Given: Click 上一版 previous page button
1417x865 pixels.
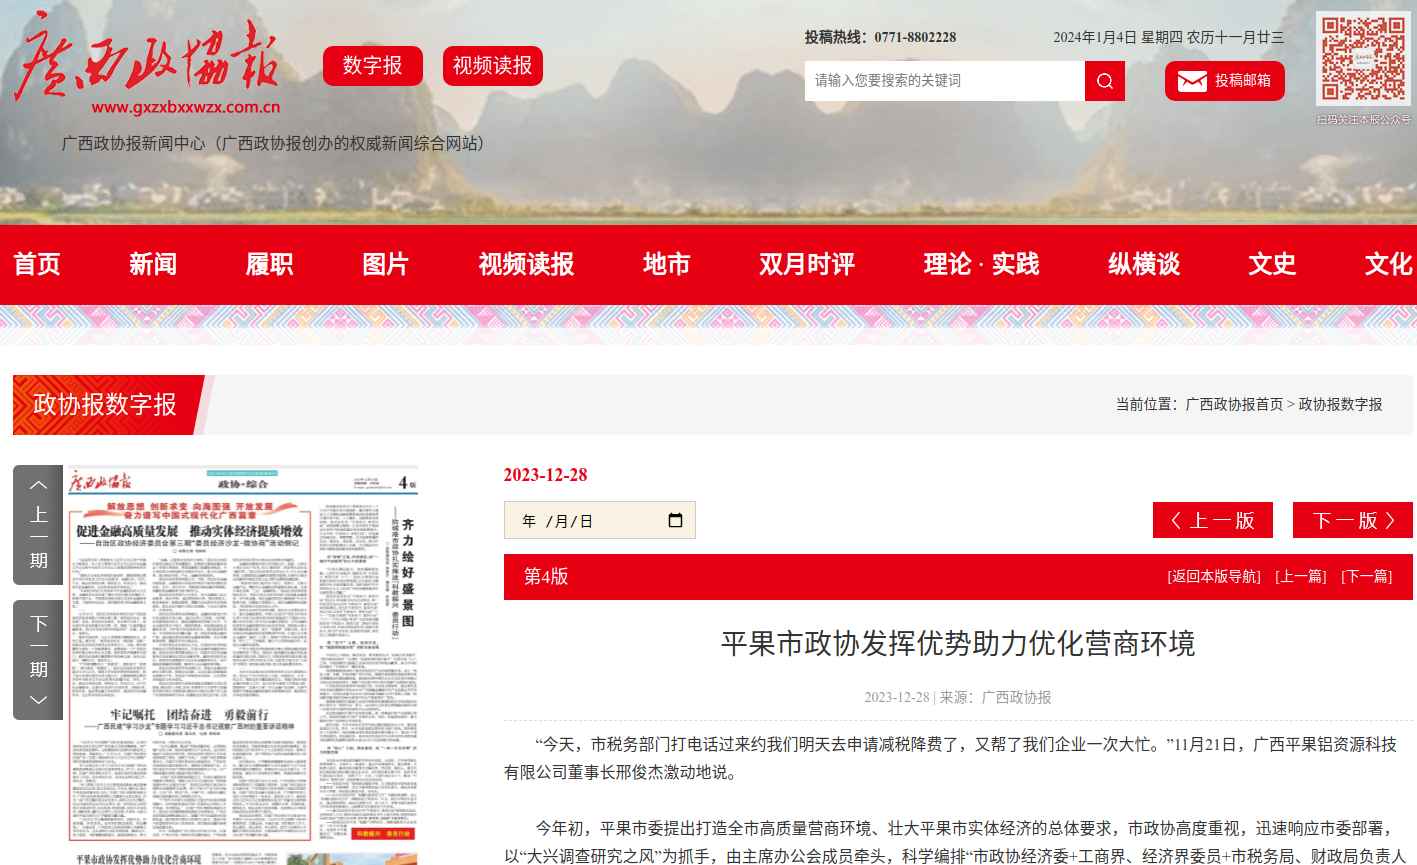Looking at the screenshot, I should (x=1212, y=520).
